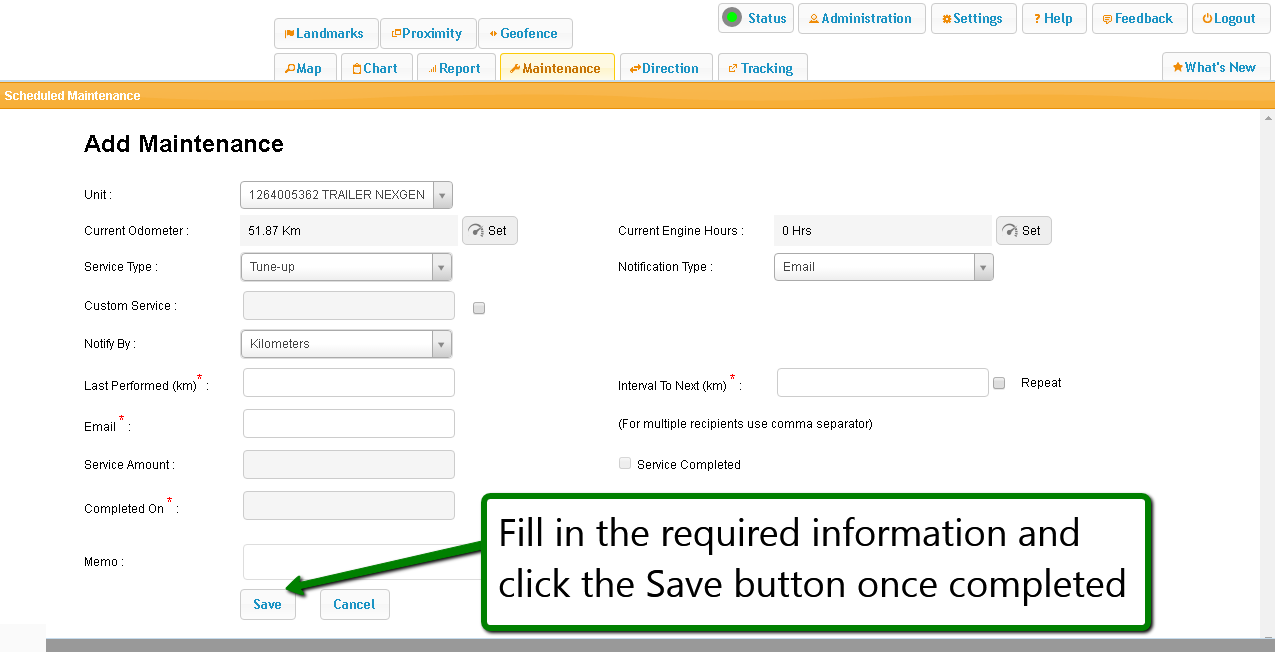This screenshot has height=652, width=1275.
Task: Click the green Status indicator icon
Action: [x=733, y=18]
